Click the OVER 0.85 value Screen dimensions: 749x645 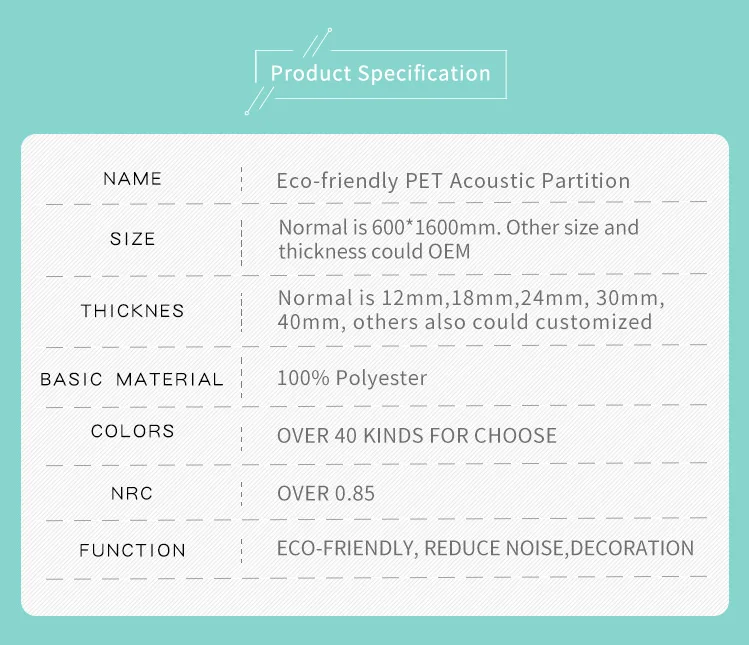pyautogui.click(x=326, y=494)
